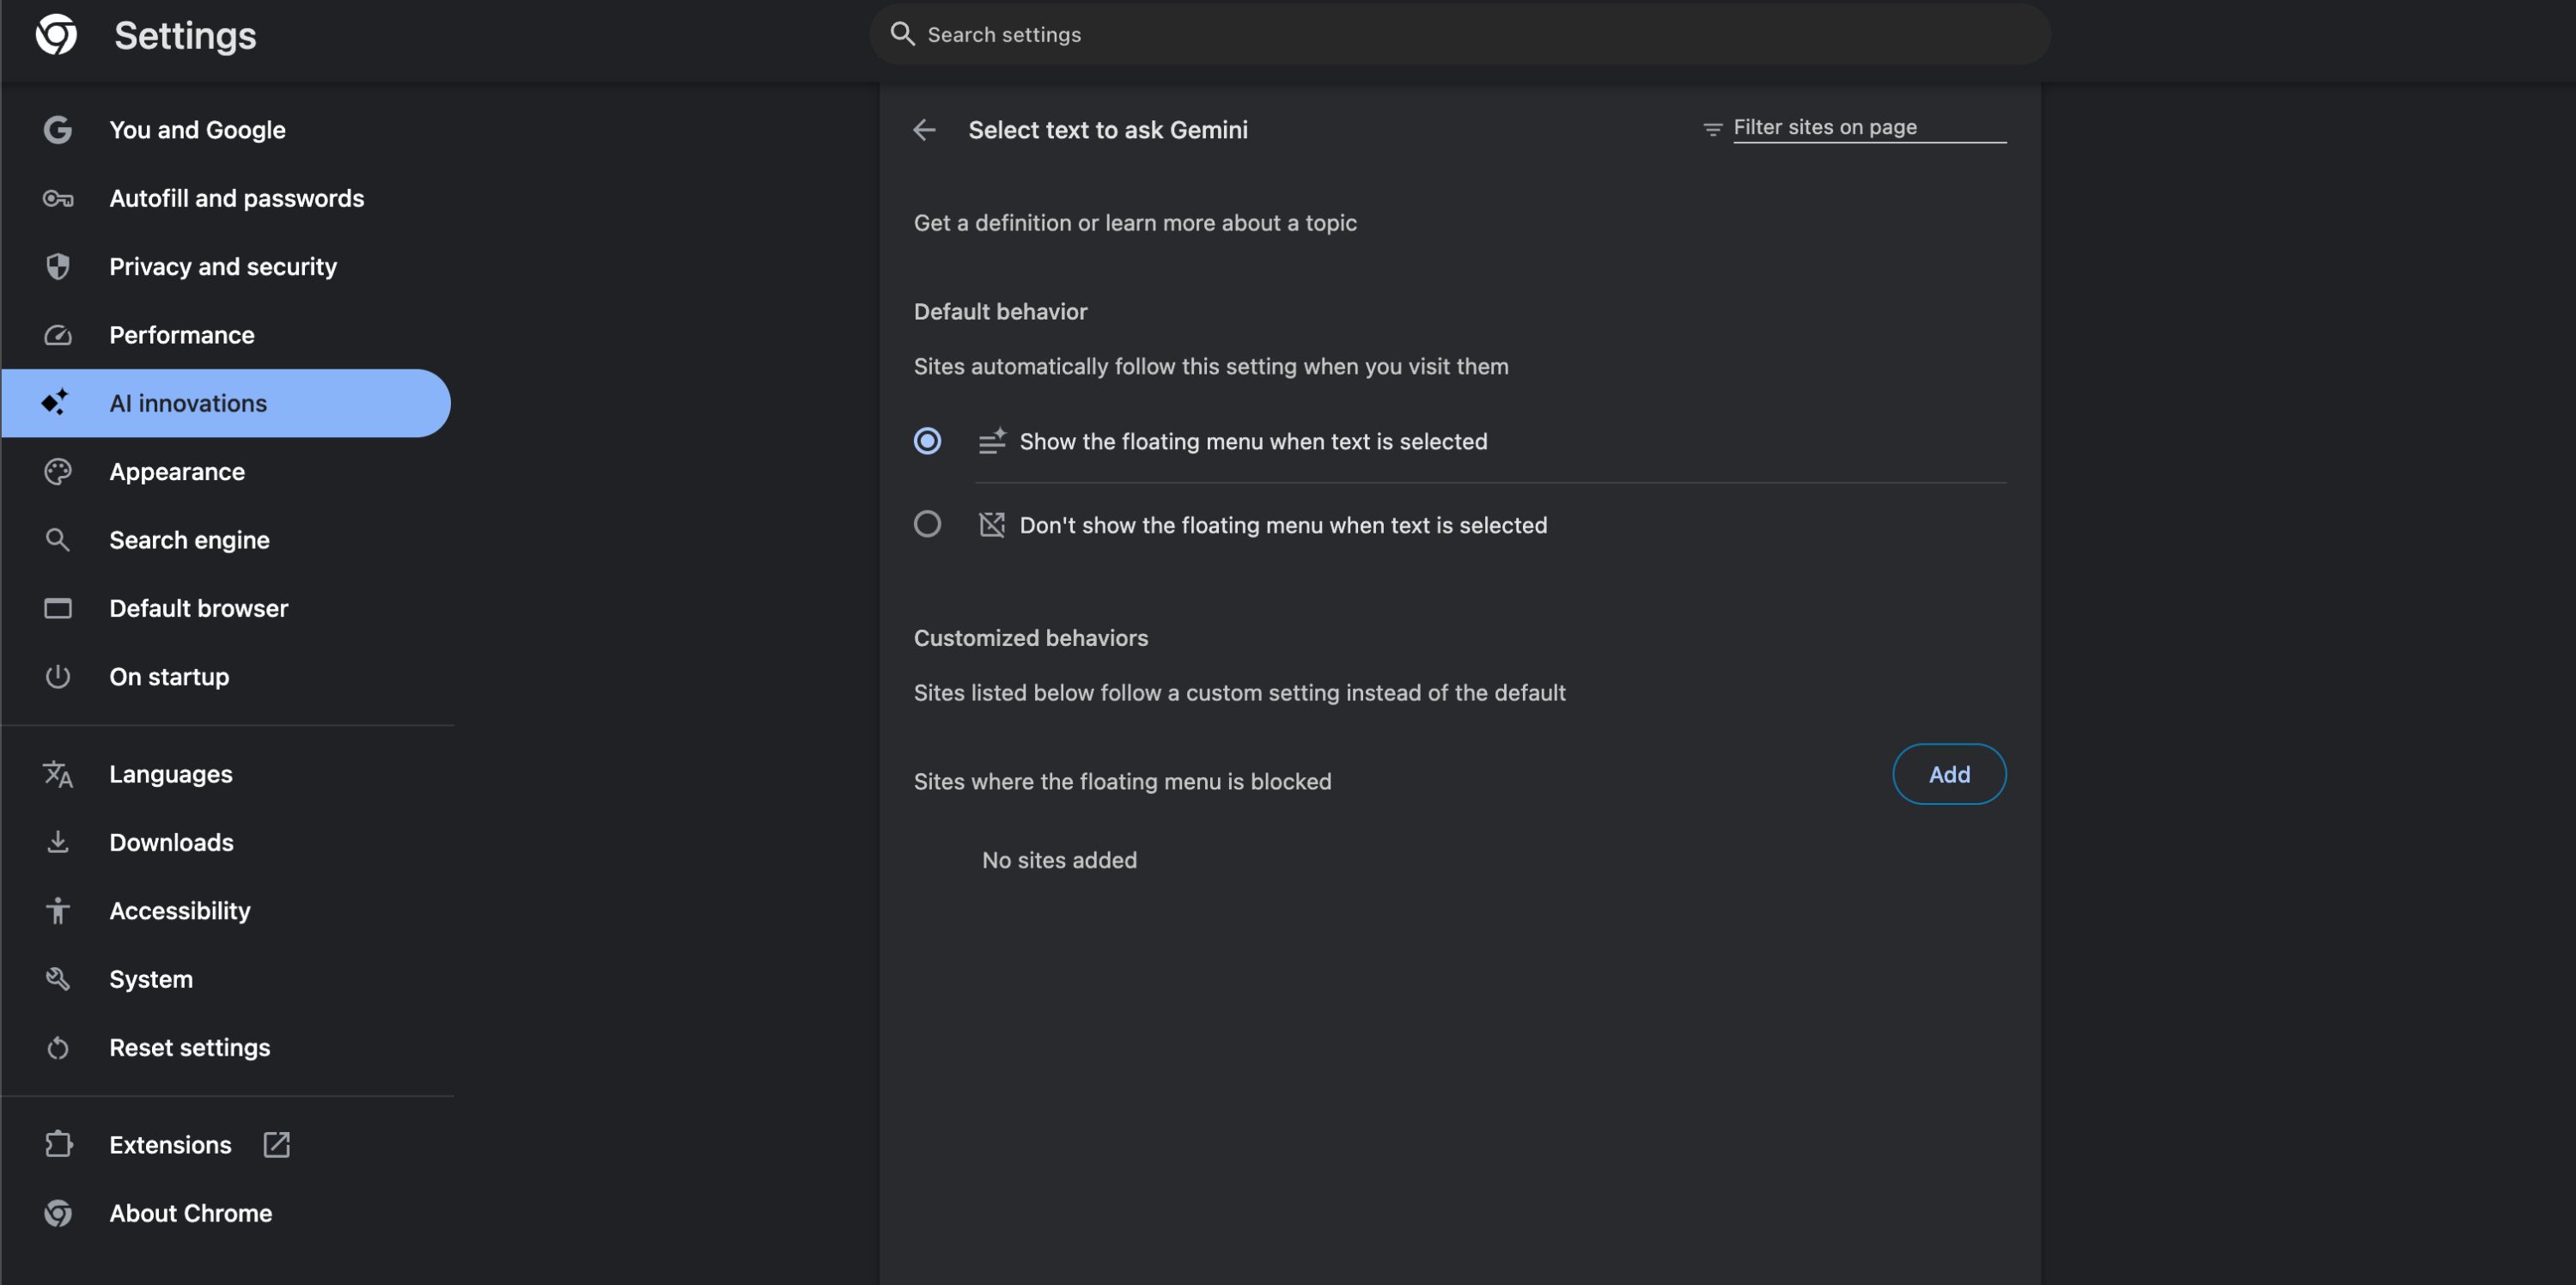Click the Search engine magnifier icon
Image resolution: width=2576 pixels, height=1285 pixels.
pyautogui.click(x=58, y=540)
